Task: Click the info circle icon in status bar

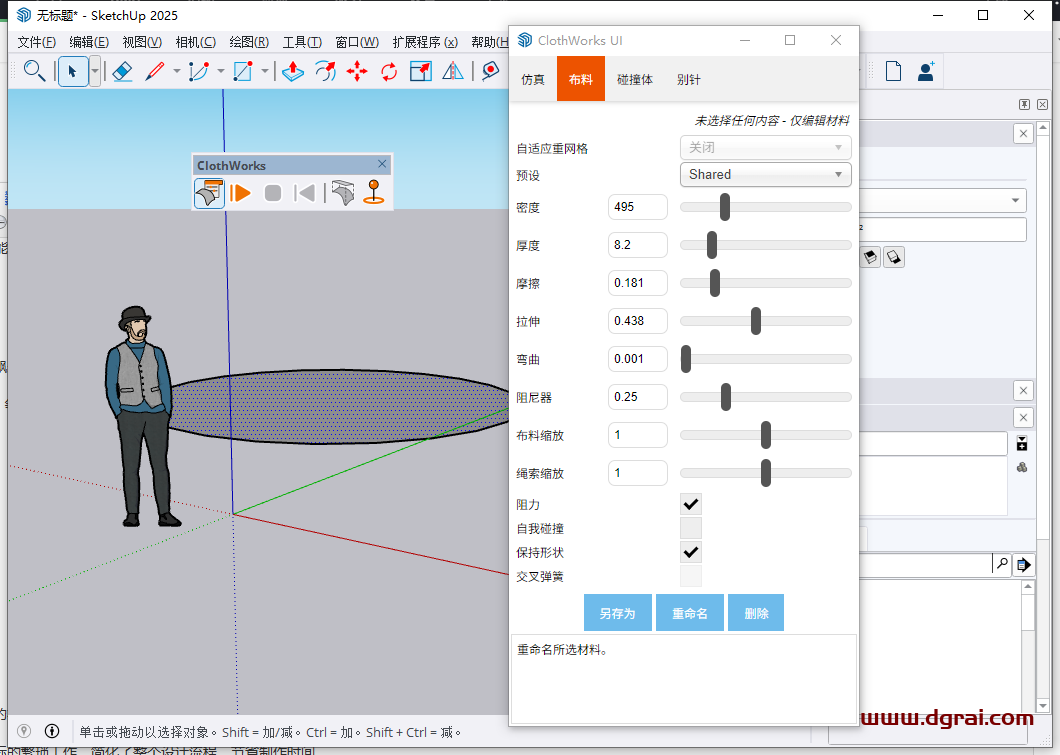Action: (x=52, y=731)
